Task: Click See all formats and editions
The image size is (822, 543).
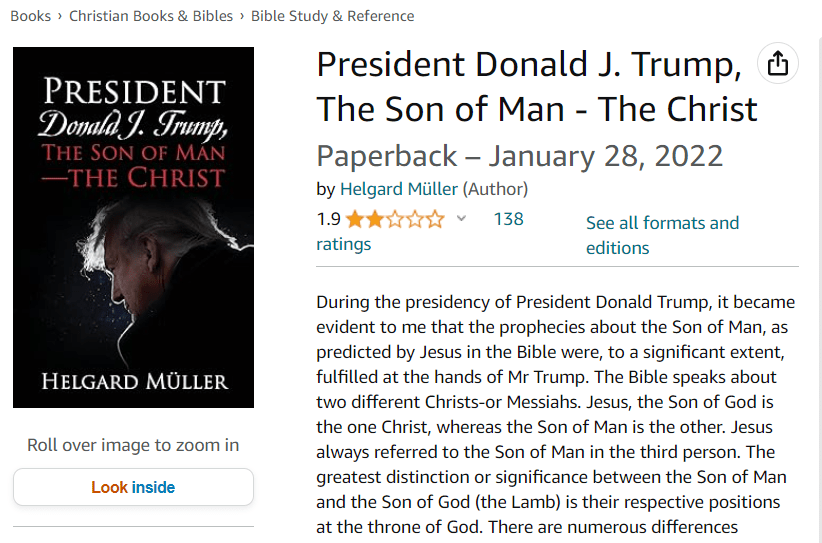Action: click(662, 235)
